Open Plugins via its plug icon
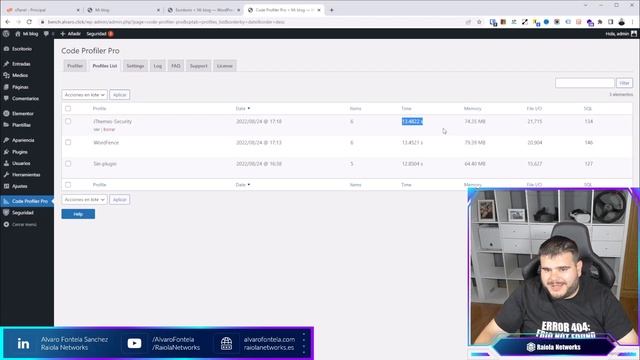640x360 pixels. click(6, 151)
